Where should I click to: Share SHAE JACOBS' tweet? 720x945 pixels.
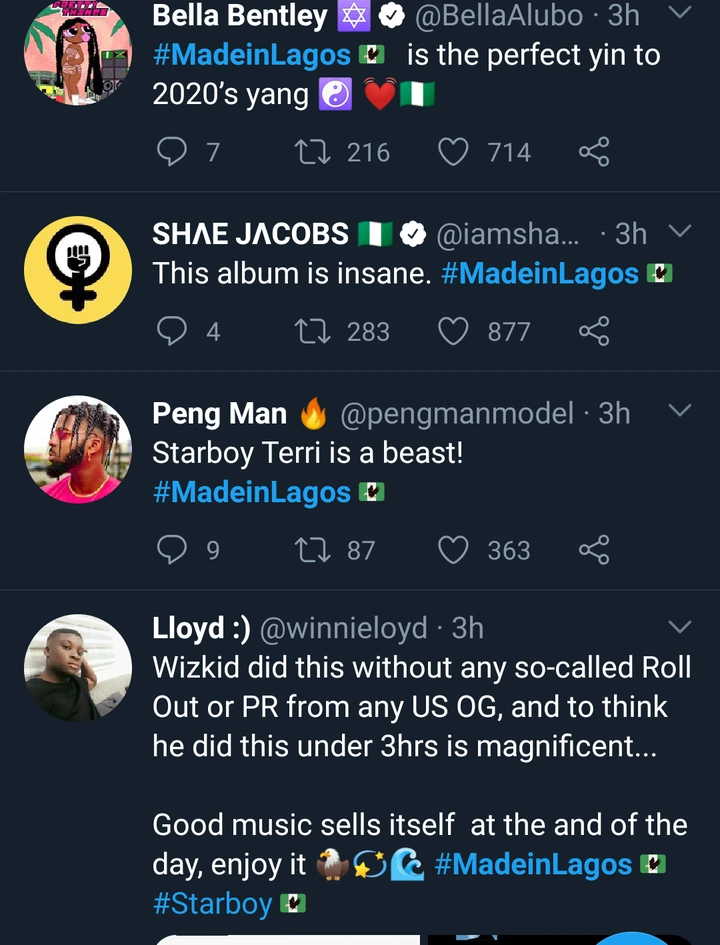coord(594,331)
